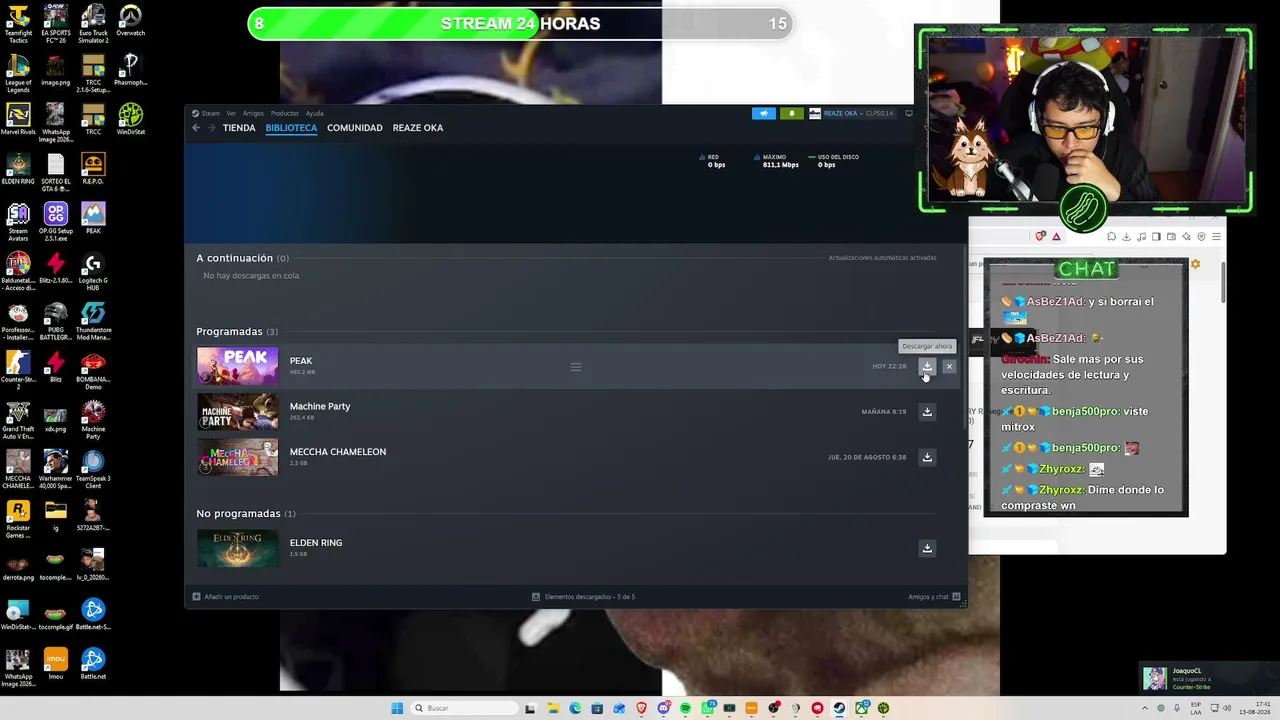Open File Explorer from the taskbar
Image resolution: width=1280 pixels, height=720 pixels.
pyautogui.click(x=553, y=708)
